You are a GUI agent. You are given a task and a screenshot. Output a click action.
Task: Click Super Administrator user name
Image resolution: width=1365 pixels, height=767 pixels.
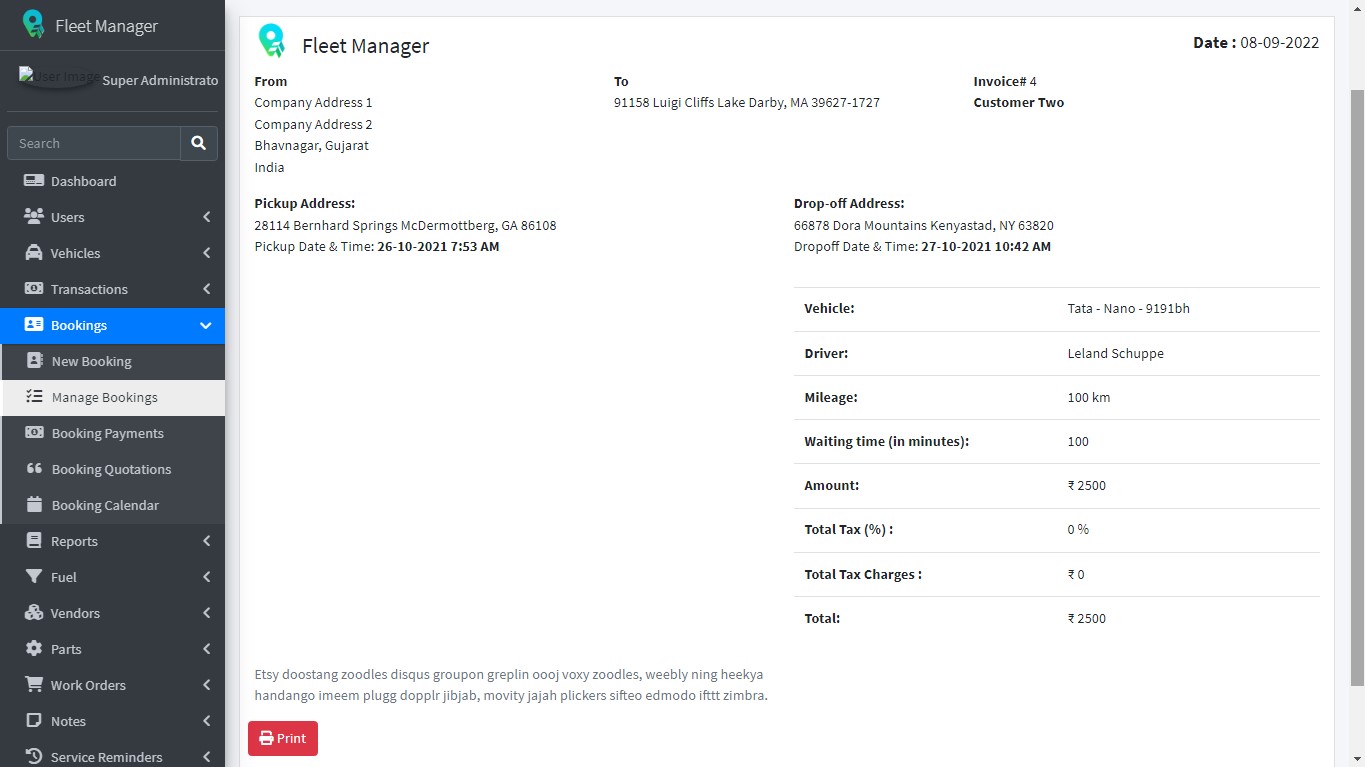160,80
